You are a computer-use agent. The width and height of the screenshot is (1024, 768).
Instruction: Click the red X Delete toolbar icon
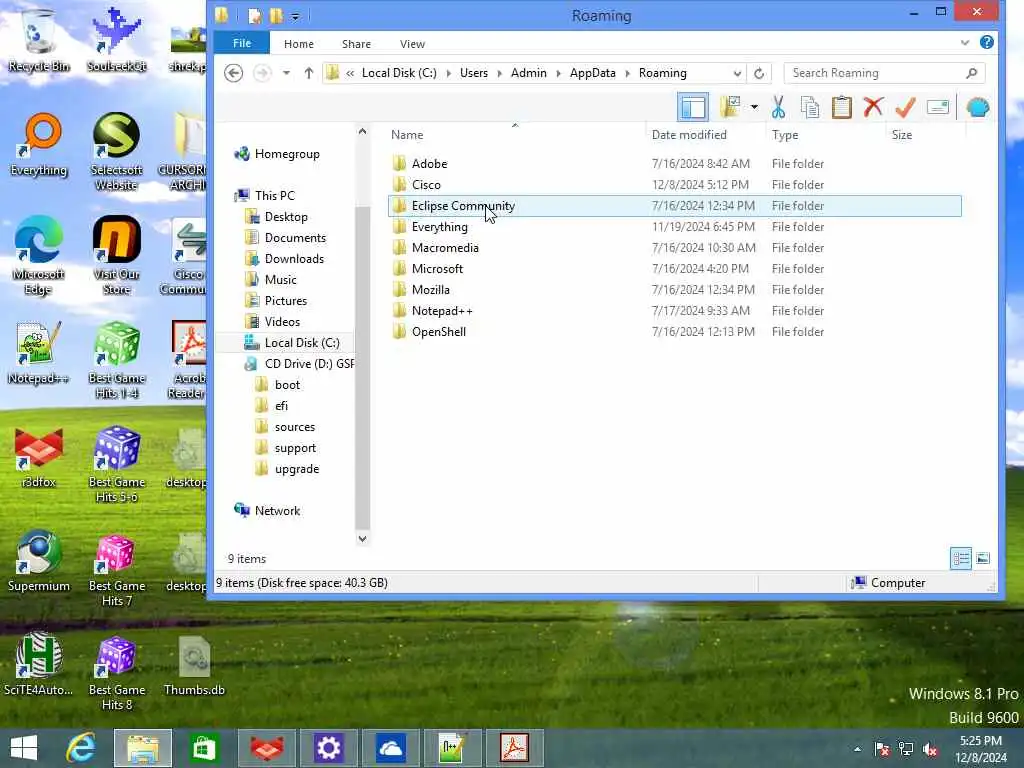click(873, 106)
